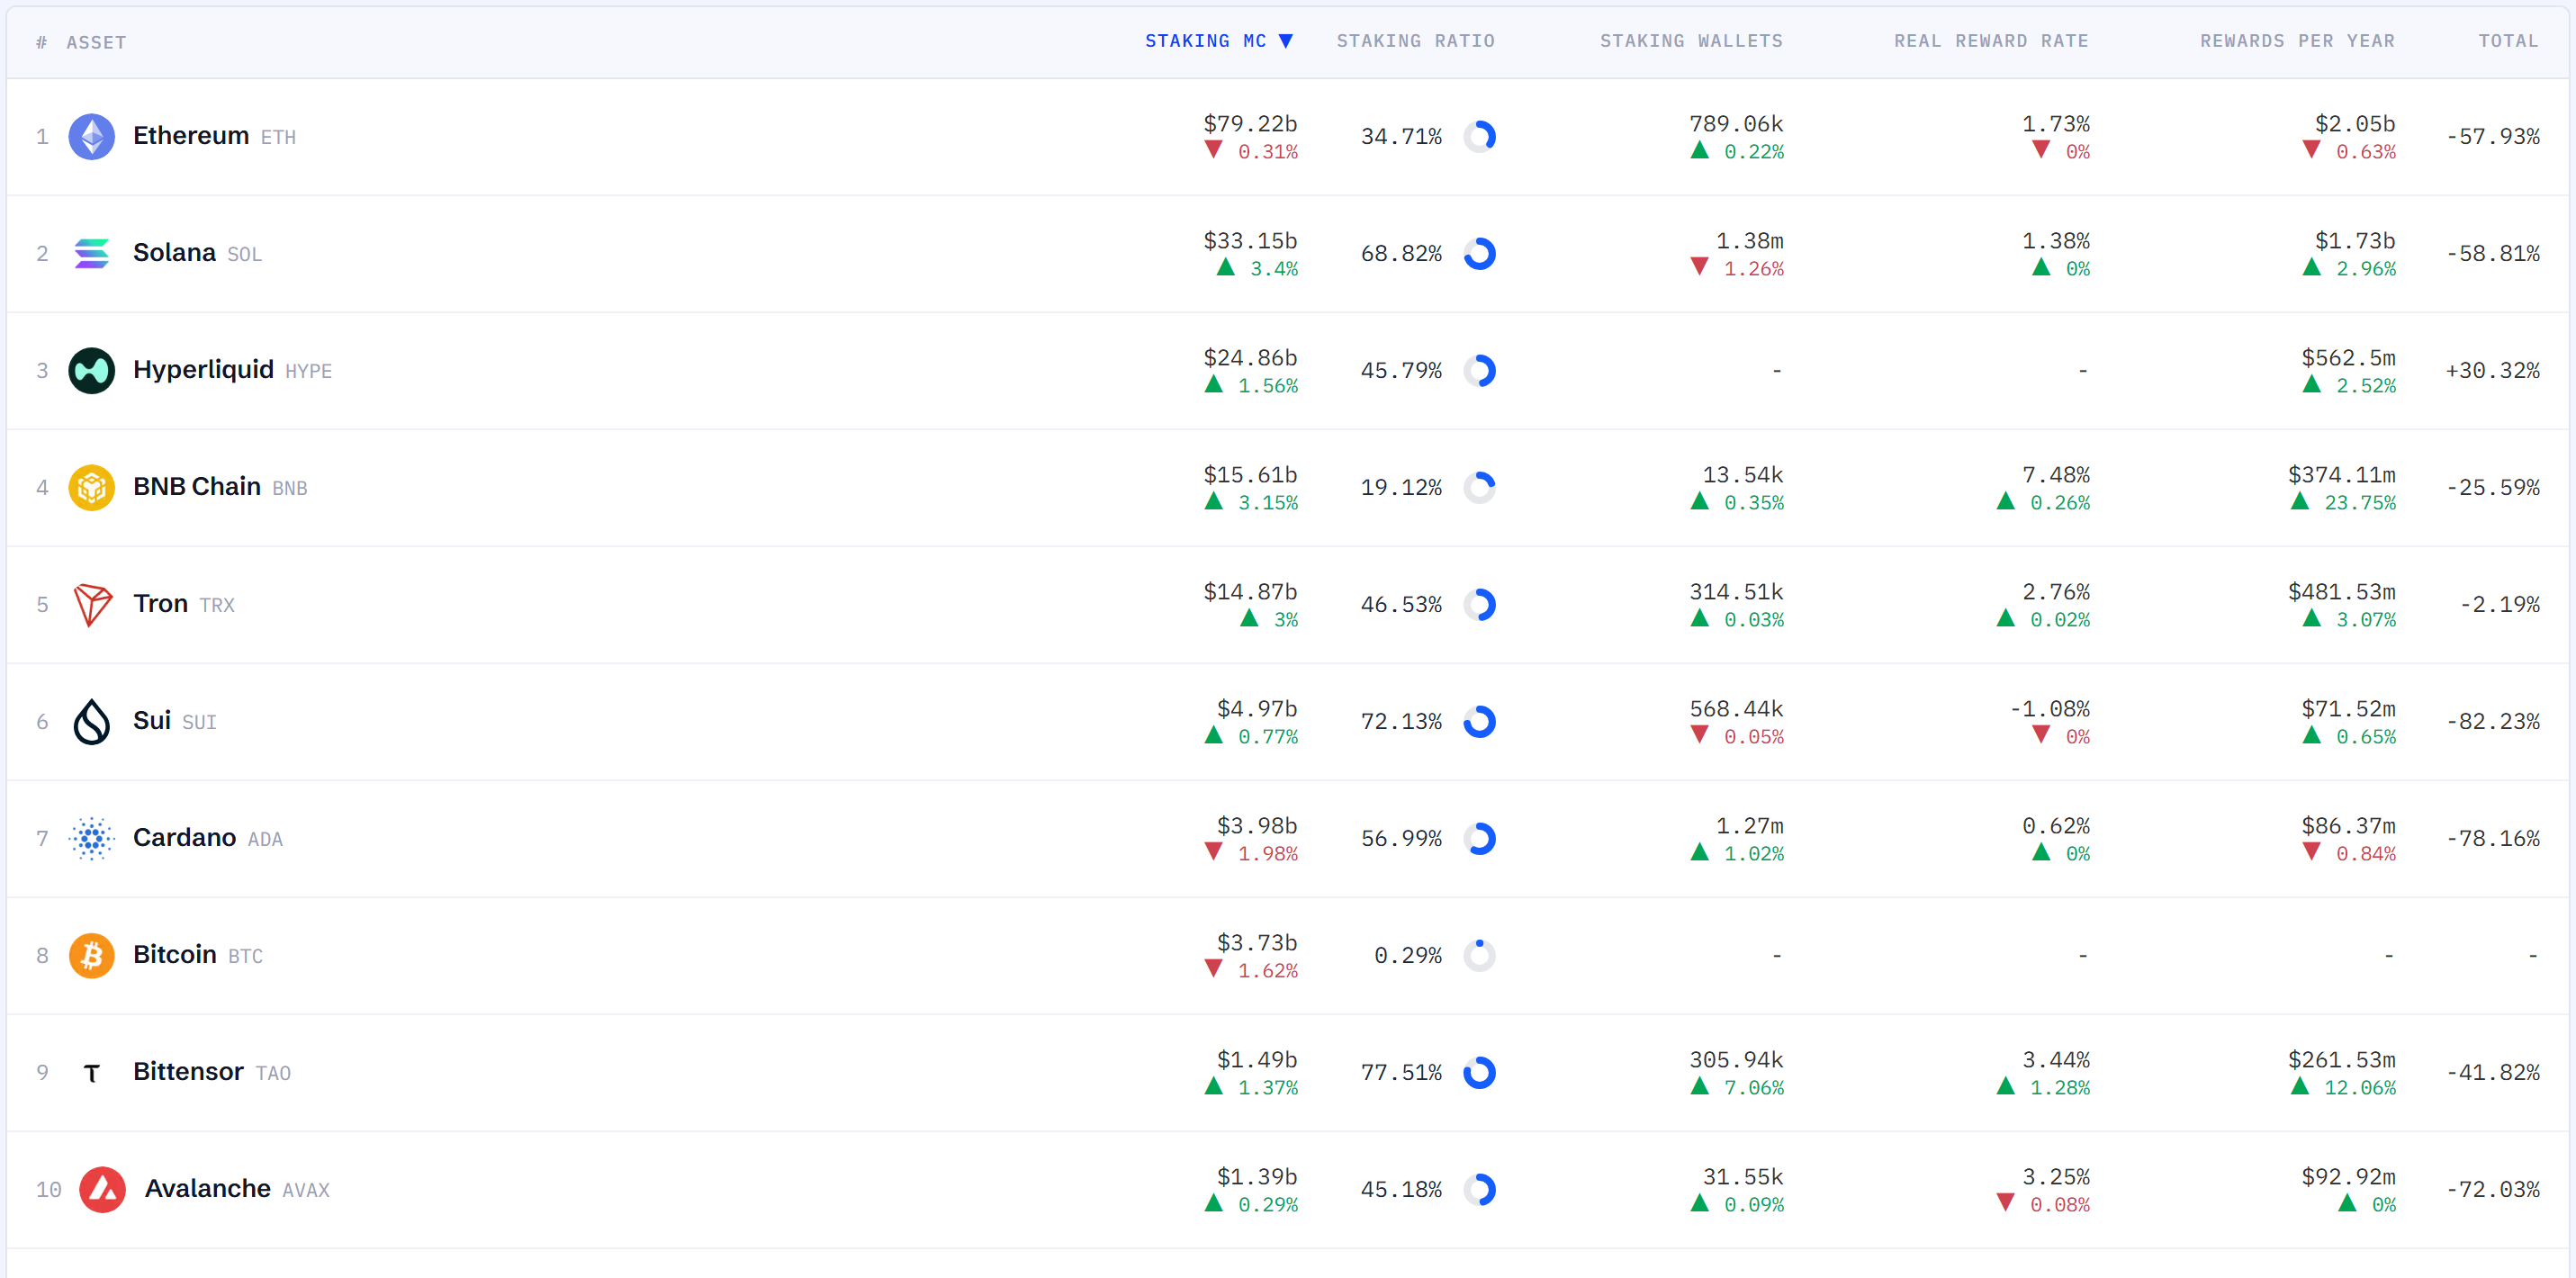
Task: Click Ethereum's 789.06k staking wallets value
Action: coord(1736,123)
